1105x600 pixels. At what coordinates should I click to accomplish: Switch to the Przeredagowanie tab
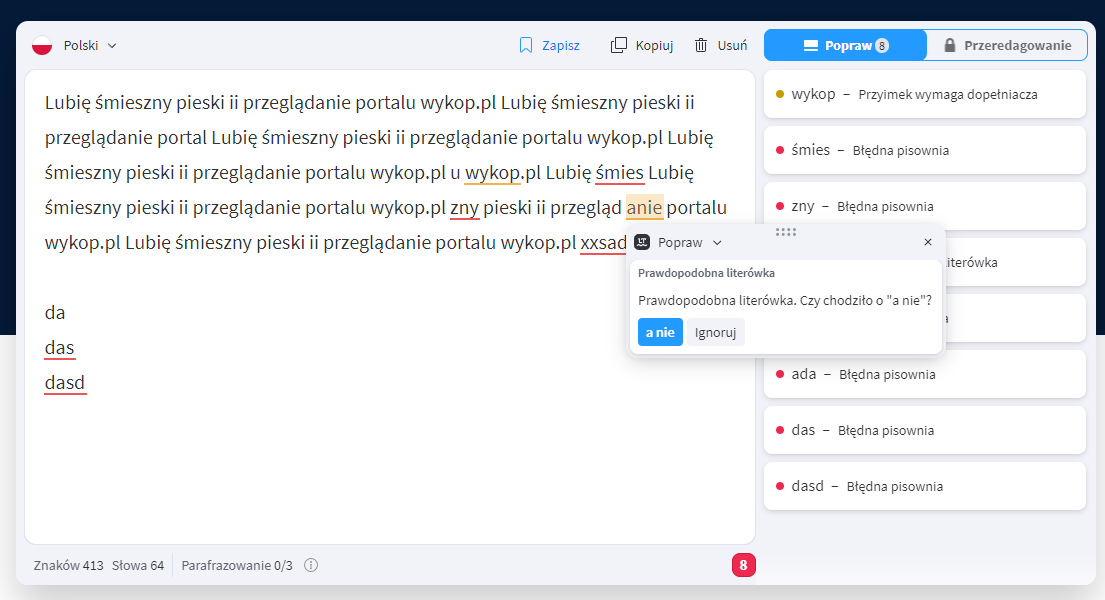(1006, 45)
